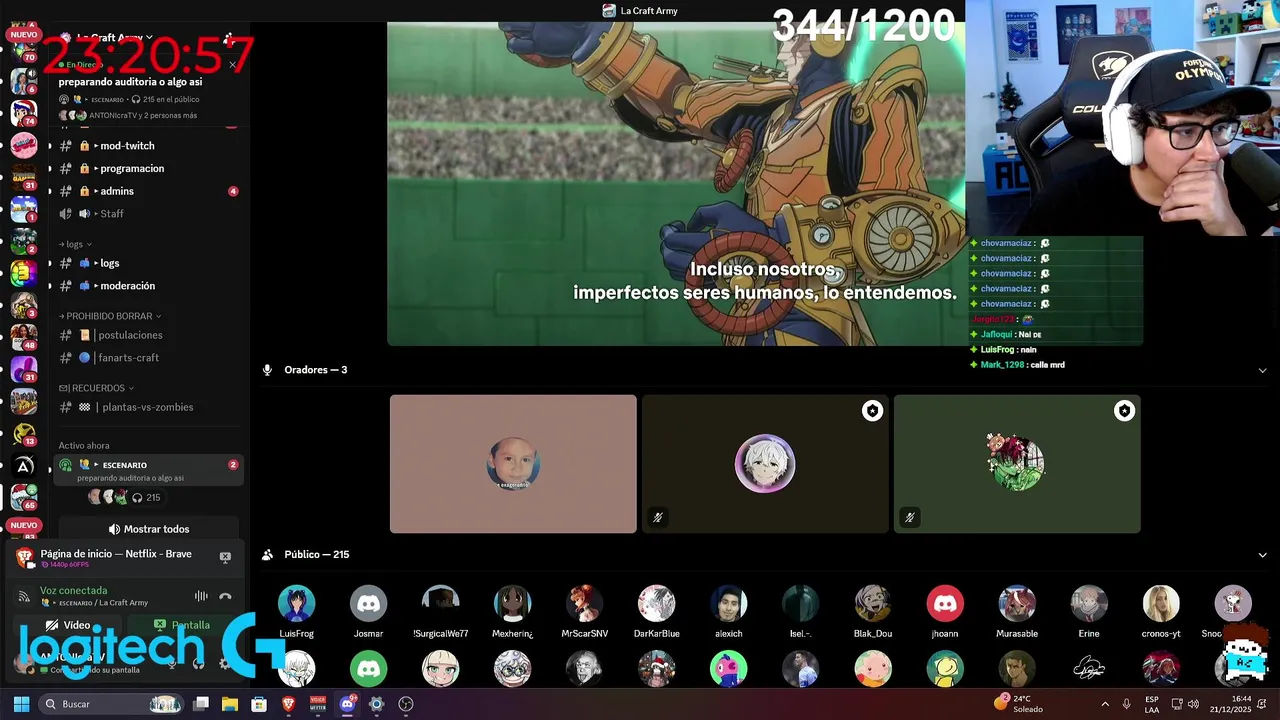Click Blak_Dou audience avatar
This screenshot has height=720, width=1280.
873,603
